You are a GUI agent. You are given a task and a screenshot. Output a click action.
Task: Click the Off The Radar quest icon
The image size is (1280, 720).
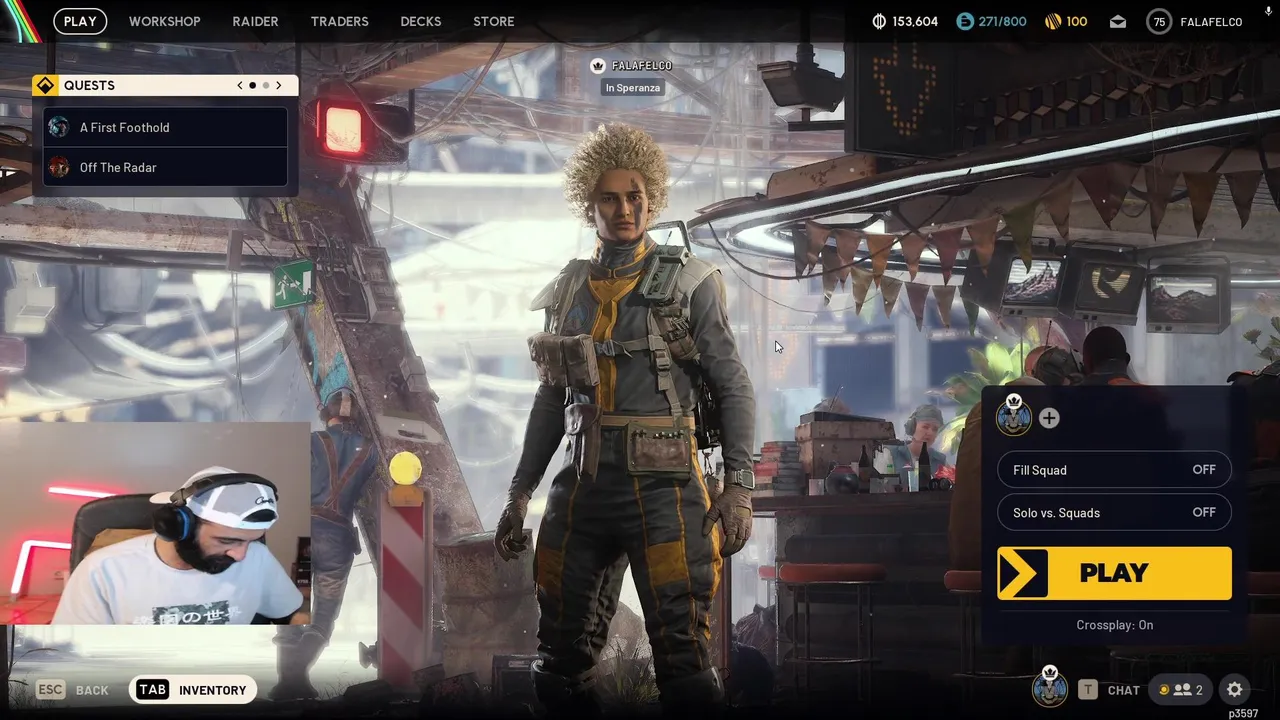click(x=59, y=167)
